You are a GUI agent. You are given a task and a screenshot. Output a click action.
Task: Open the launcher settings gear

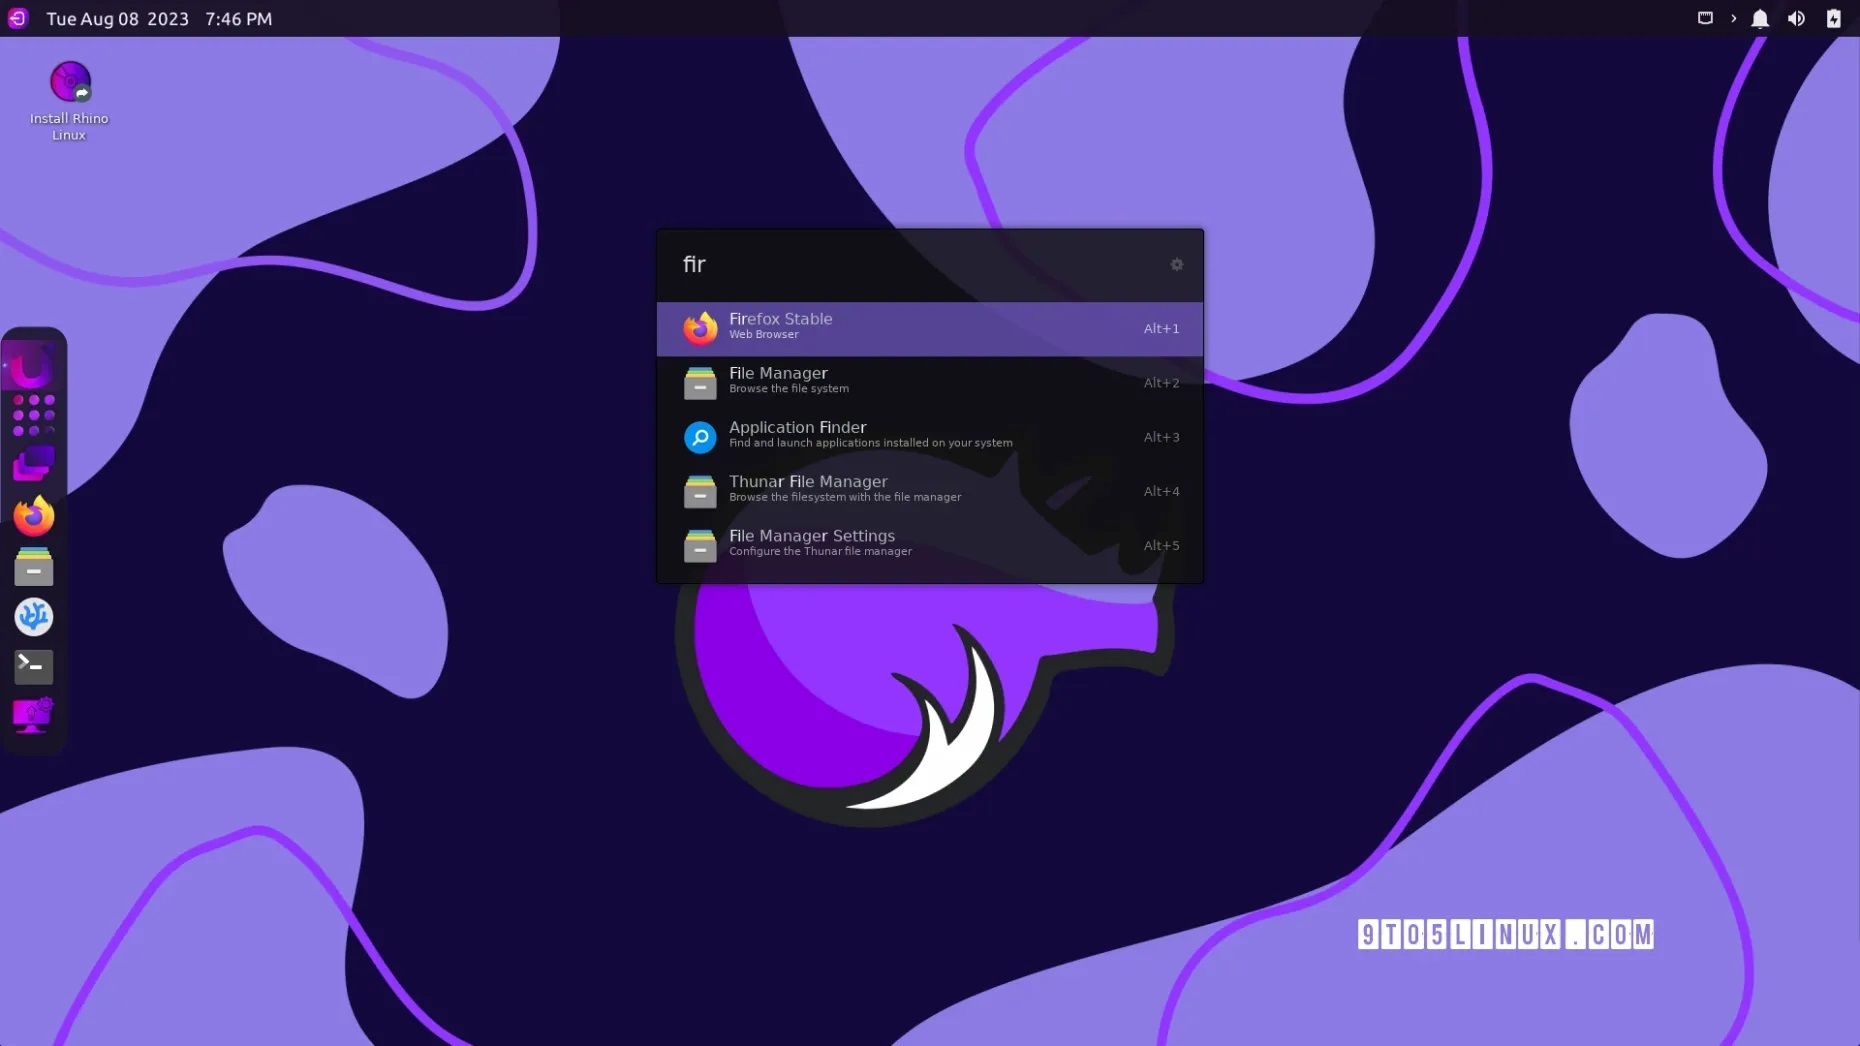click(1176, 265)
